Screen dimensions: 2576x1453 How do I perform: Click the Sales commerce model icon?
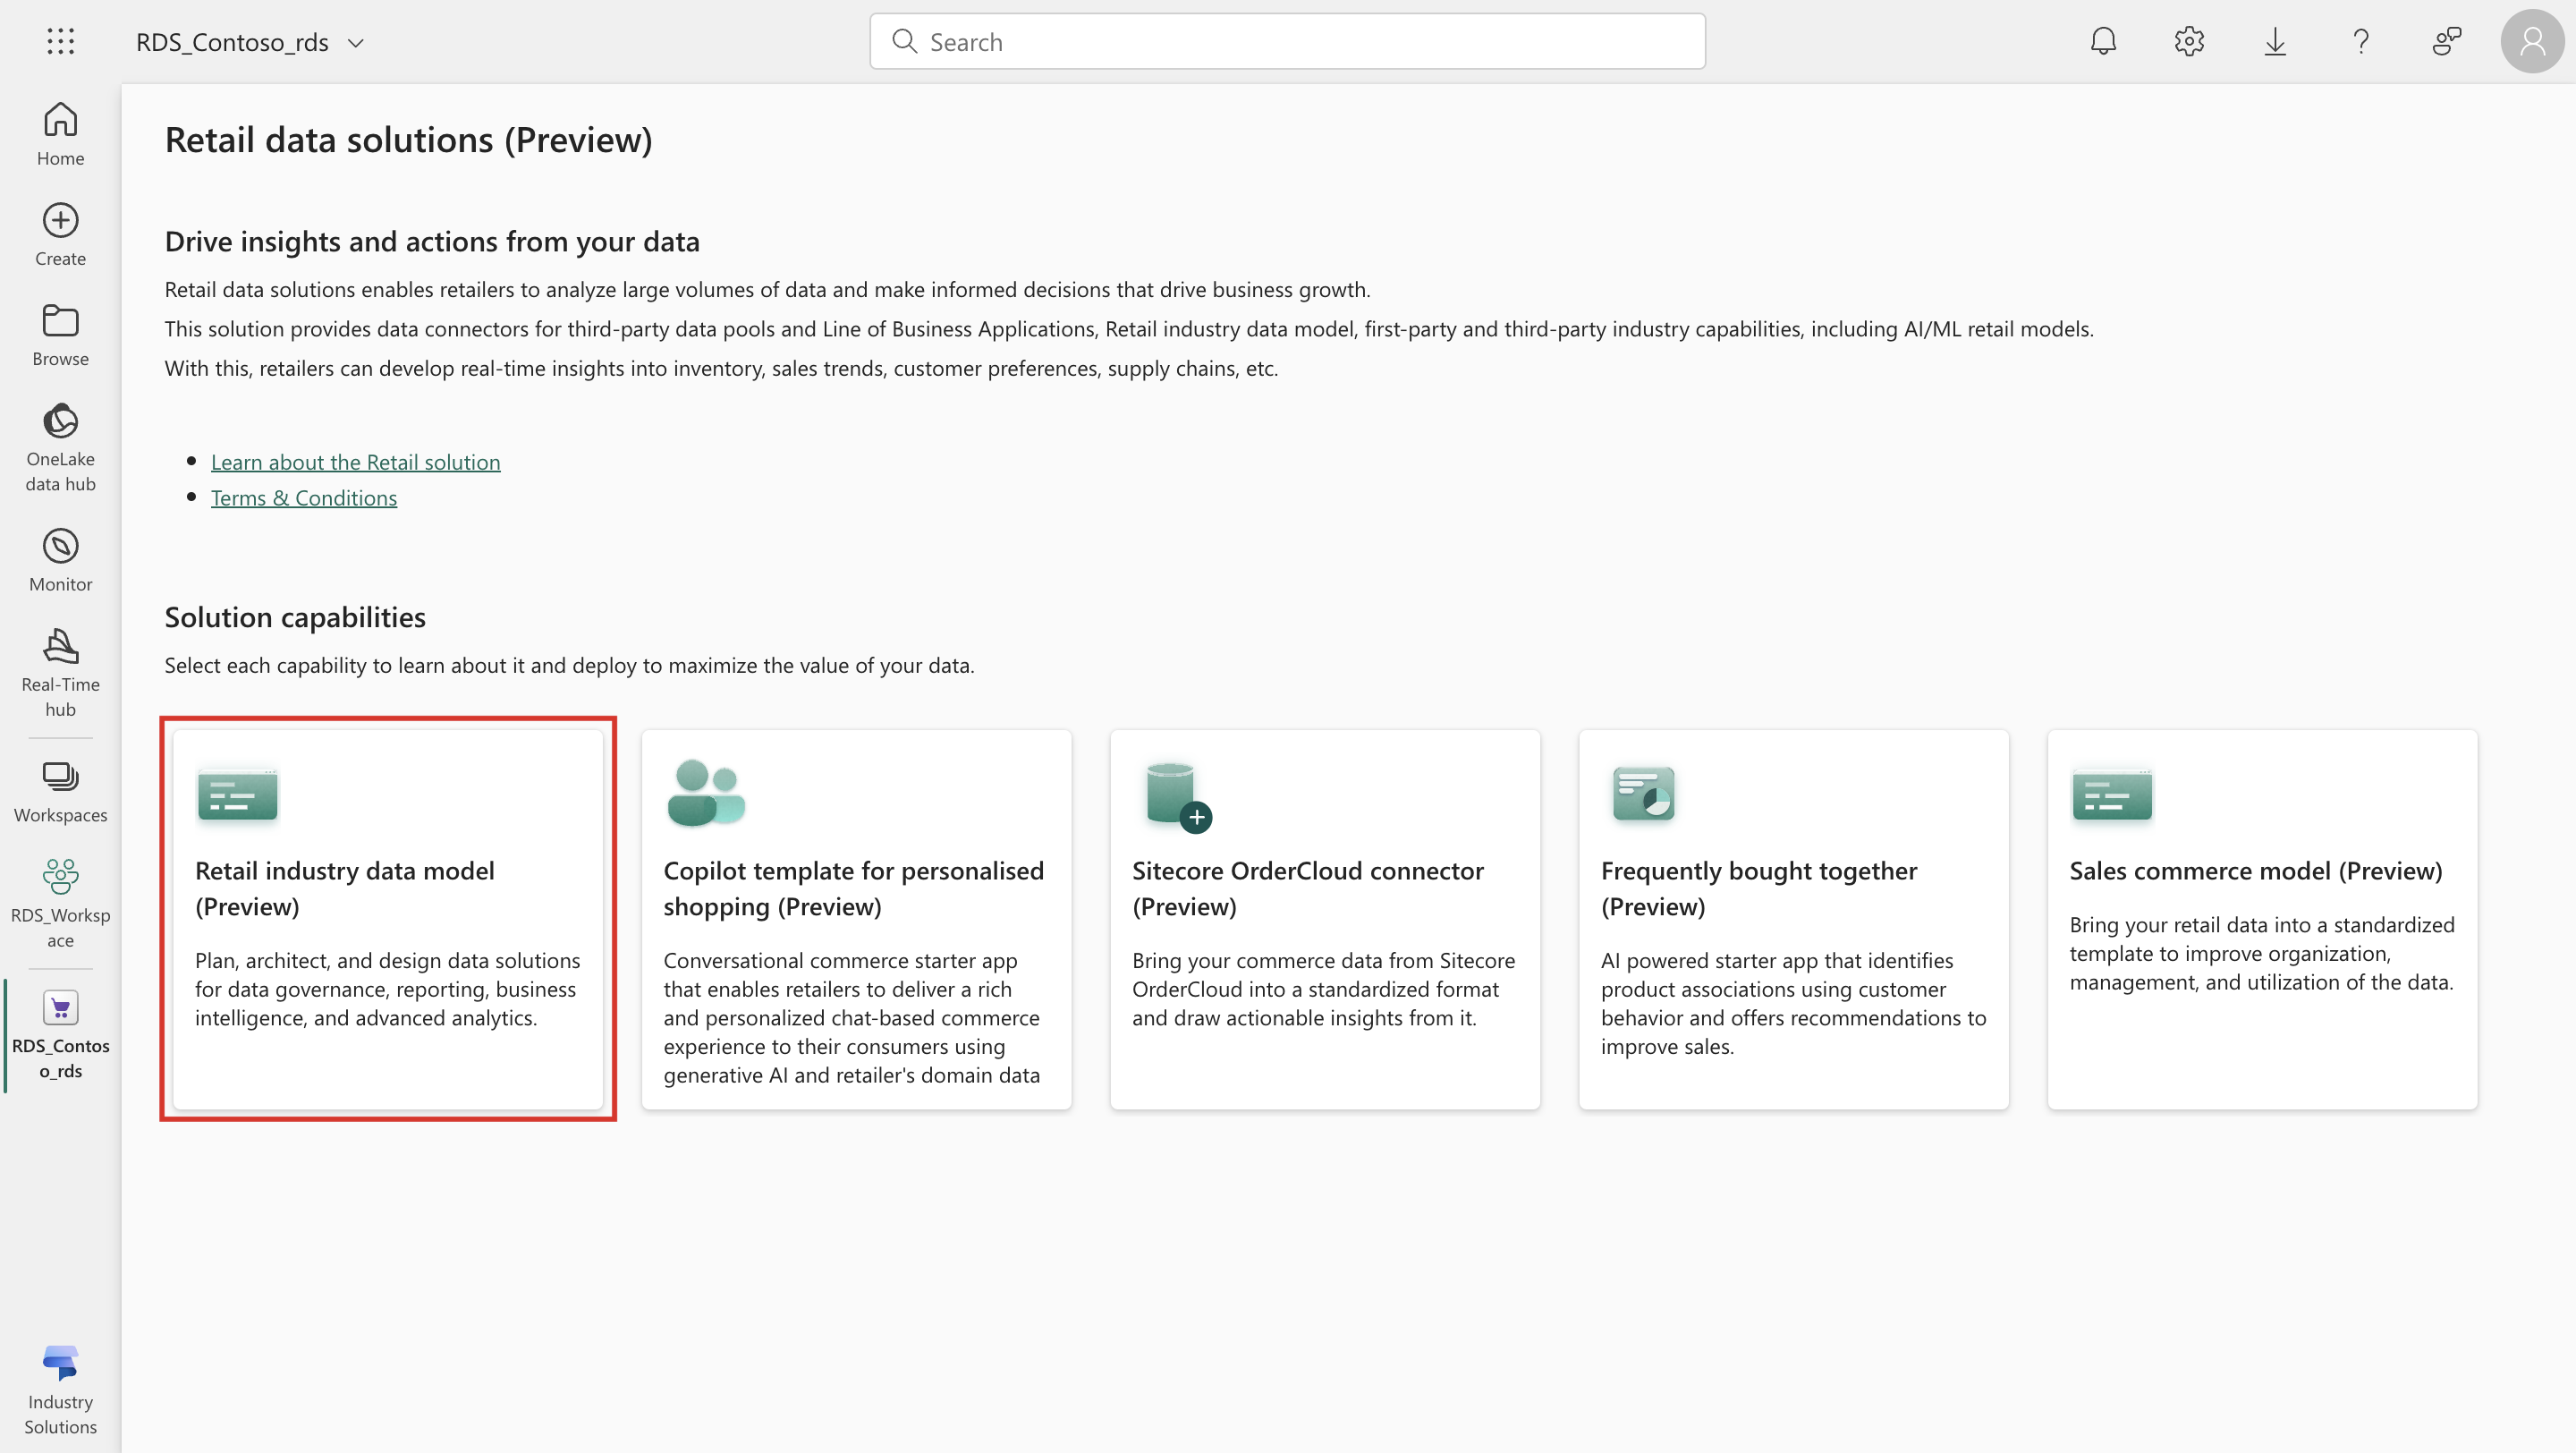click(x=2112, y=794)
